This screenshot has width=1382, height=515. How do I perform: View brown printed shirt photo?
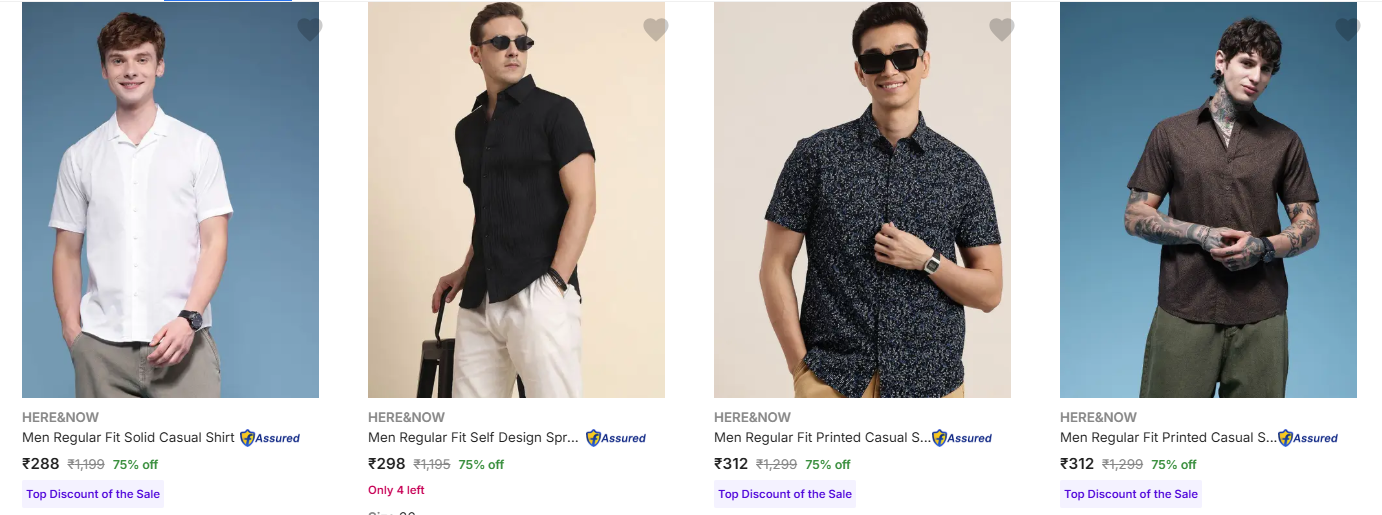pyautogui.click(x=1208, y=200)
